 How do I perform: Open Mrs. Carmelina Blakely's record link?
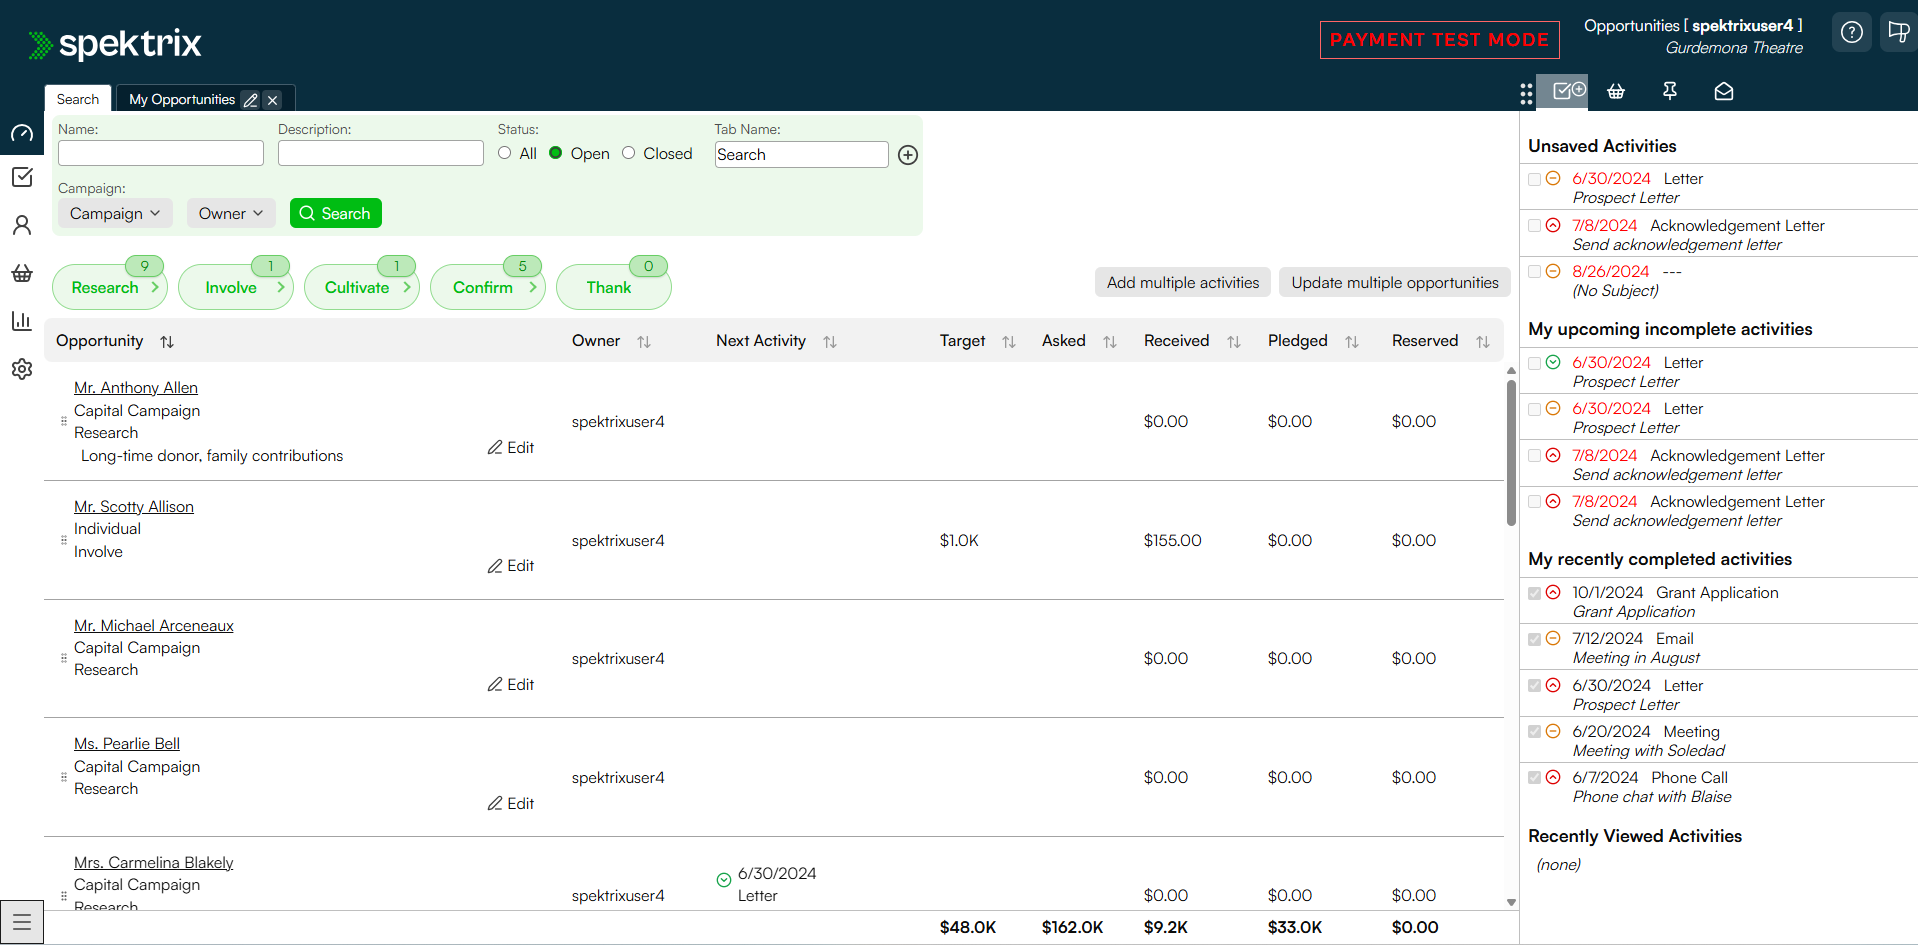point(154,863)
